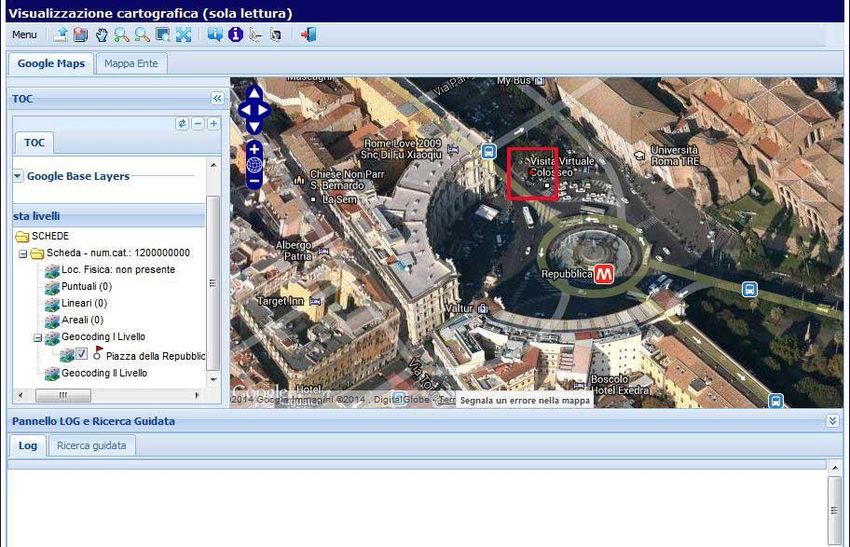Click the greyed pointer selection tool icon
The width and height of the screenshot is (850, 547).
pos(255,35)
